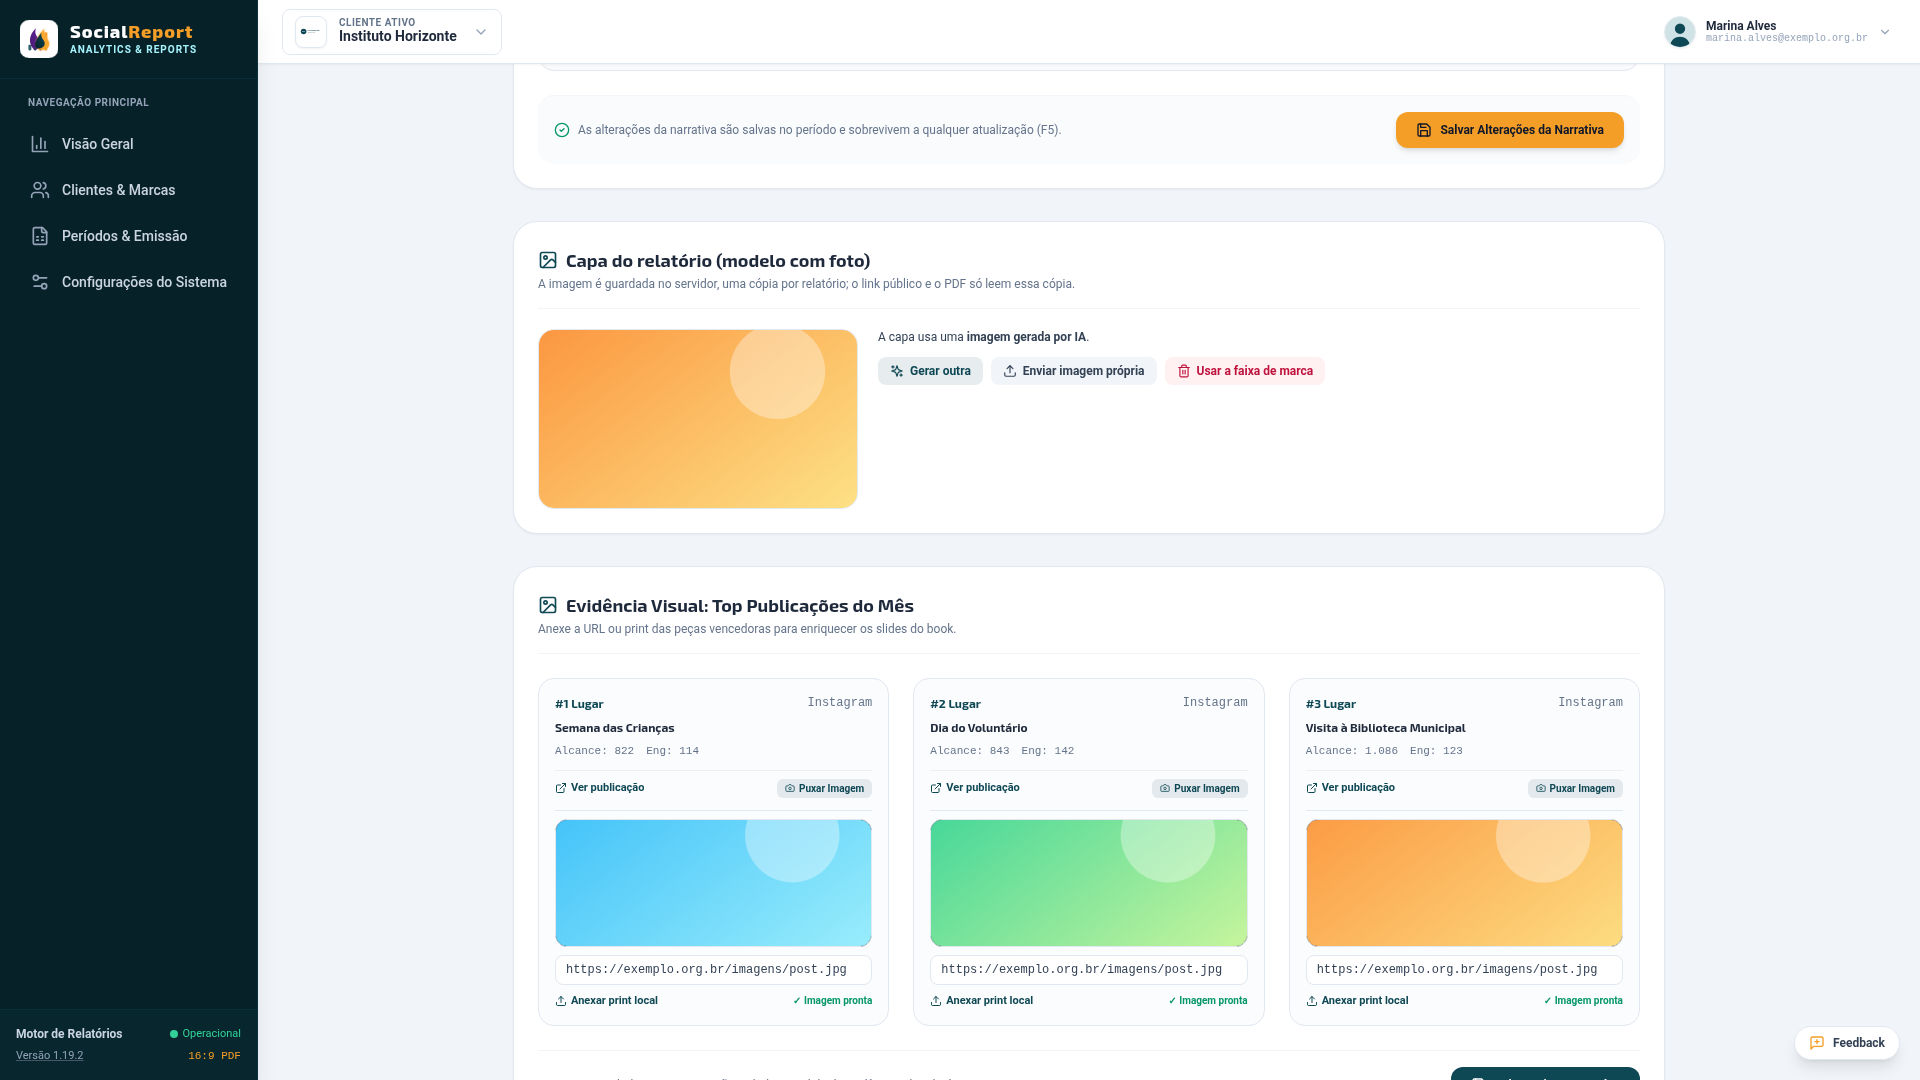1920x1080 pixels.
Task: Focus the image URL field in #2 Lugar
Action: 1089,970
